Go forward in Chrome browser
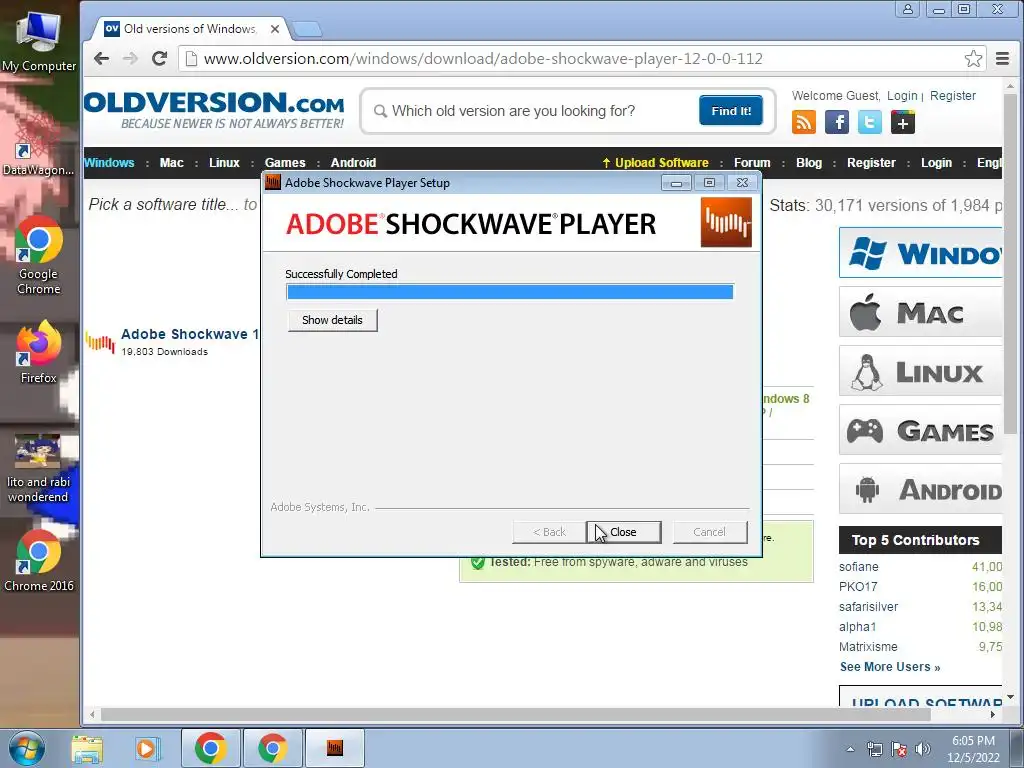Image resolution: width=1024 pixels, height=768 pixels. point(131,59)
